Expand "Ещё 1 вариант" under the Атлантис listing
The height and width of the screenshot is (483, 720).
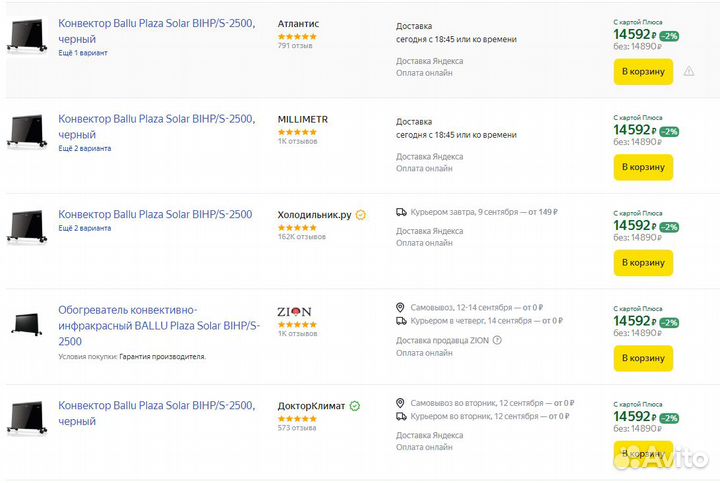pyautogui.click(x=83, y=52)
